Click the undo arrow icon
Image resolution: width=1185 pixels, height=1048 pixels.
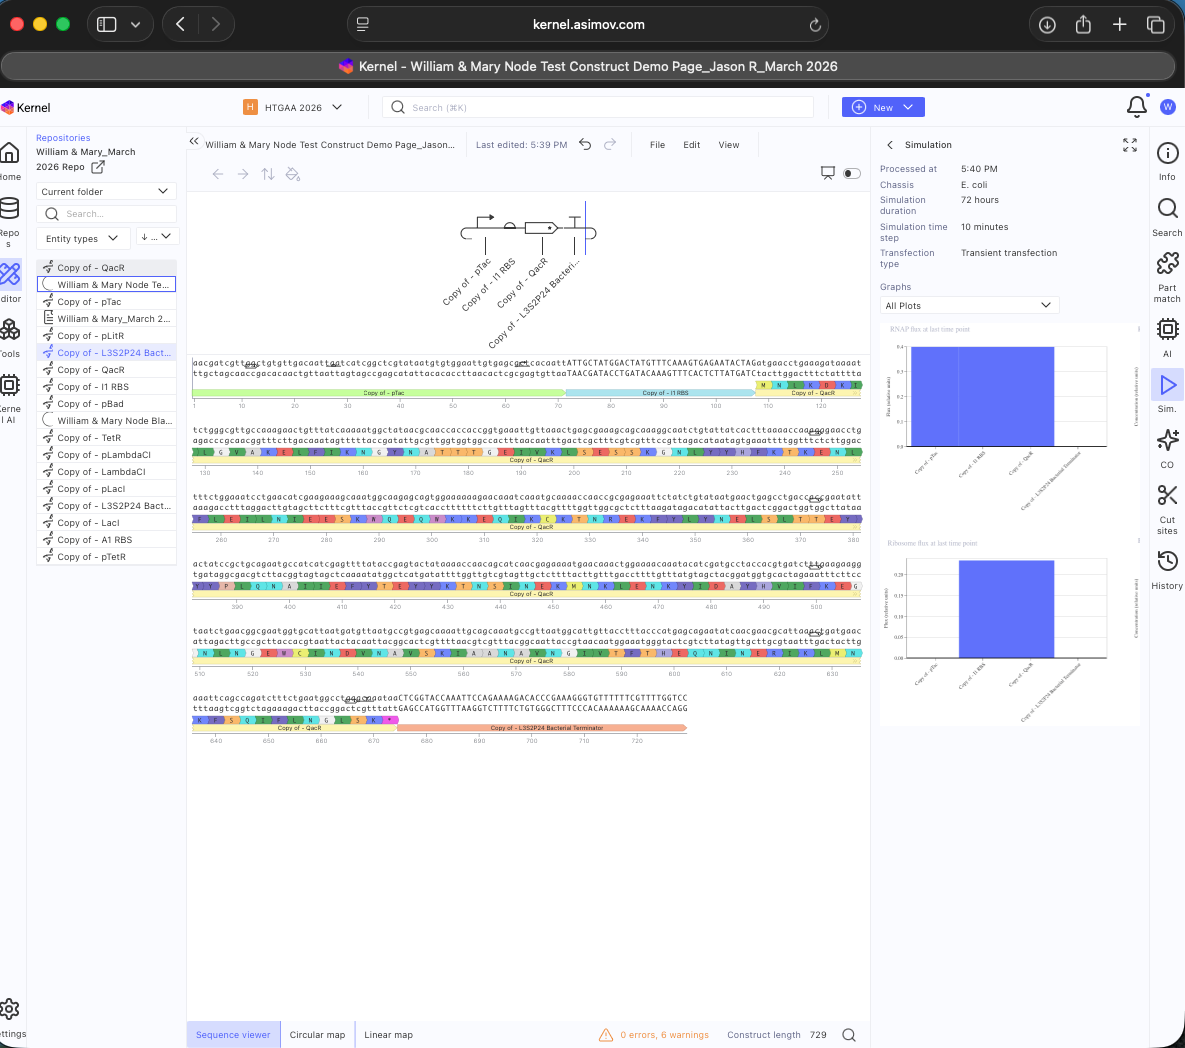585,144
